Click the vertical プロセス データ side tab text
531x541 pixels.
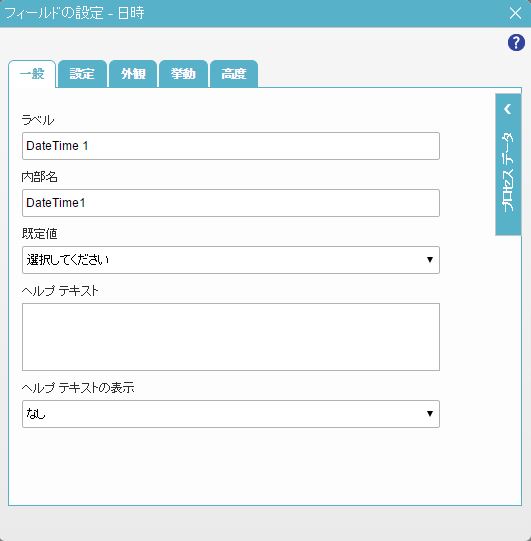click(x=508, y=171)
